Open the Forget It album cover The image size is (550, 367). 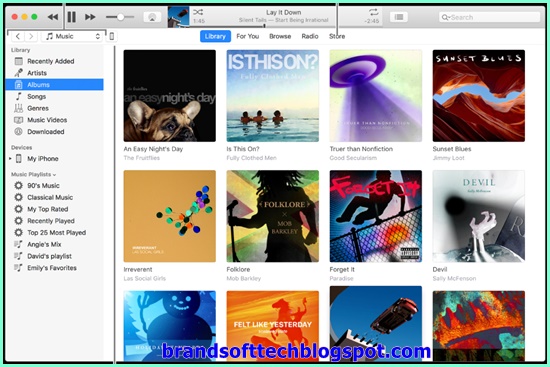[x=376, y=216]
